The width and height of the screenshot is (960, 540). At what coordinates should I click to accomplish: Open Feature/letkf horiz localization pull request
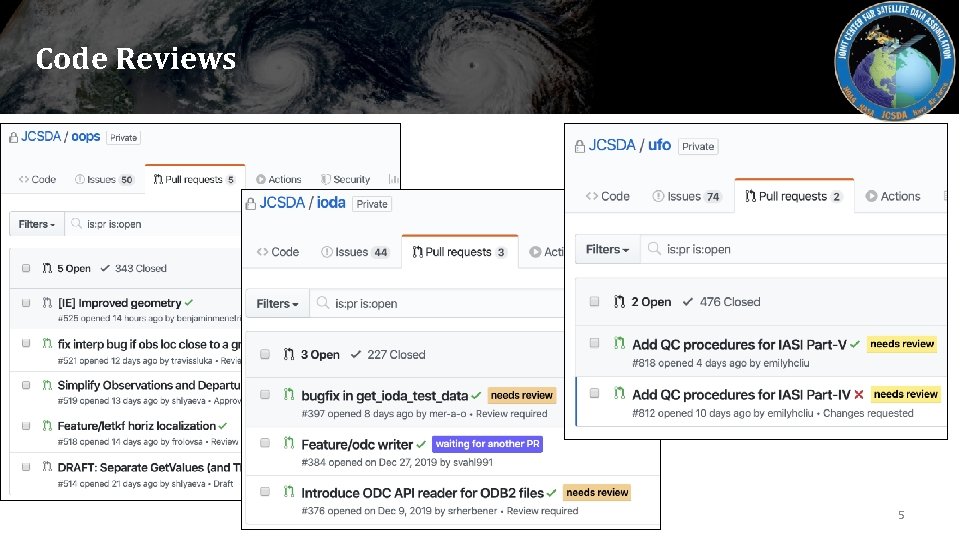137,426
